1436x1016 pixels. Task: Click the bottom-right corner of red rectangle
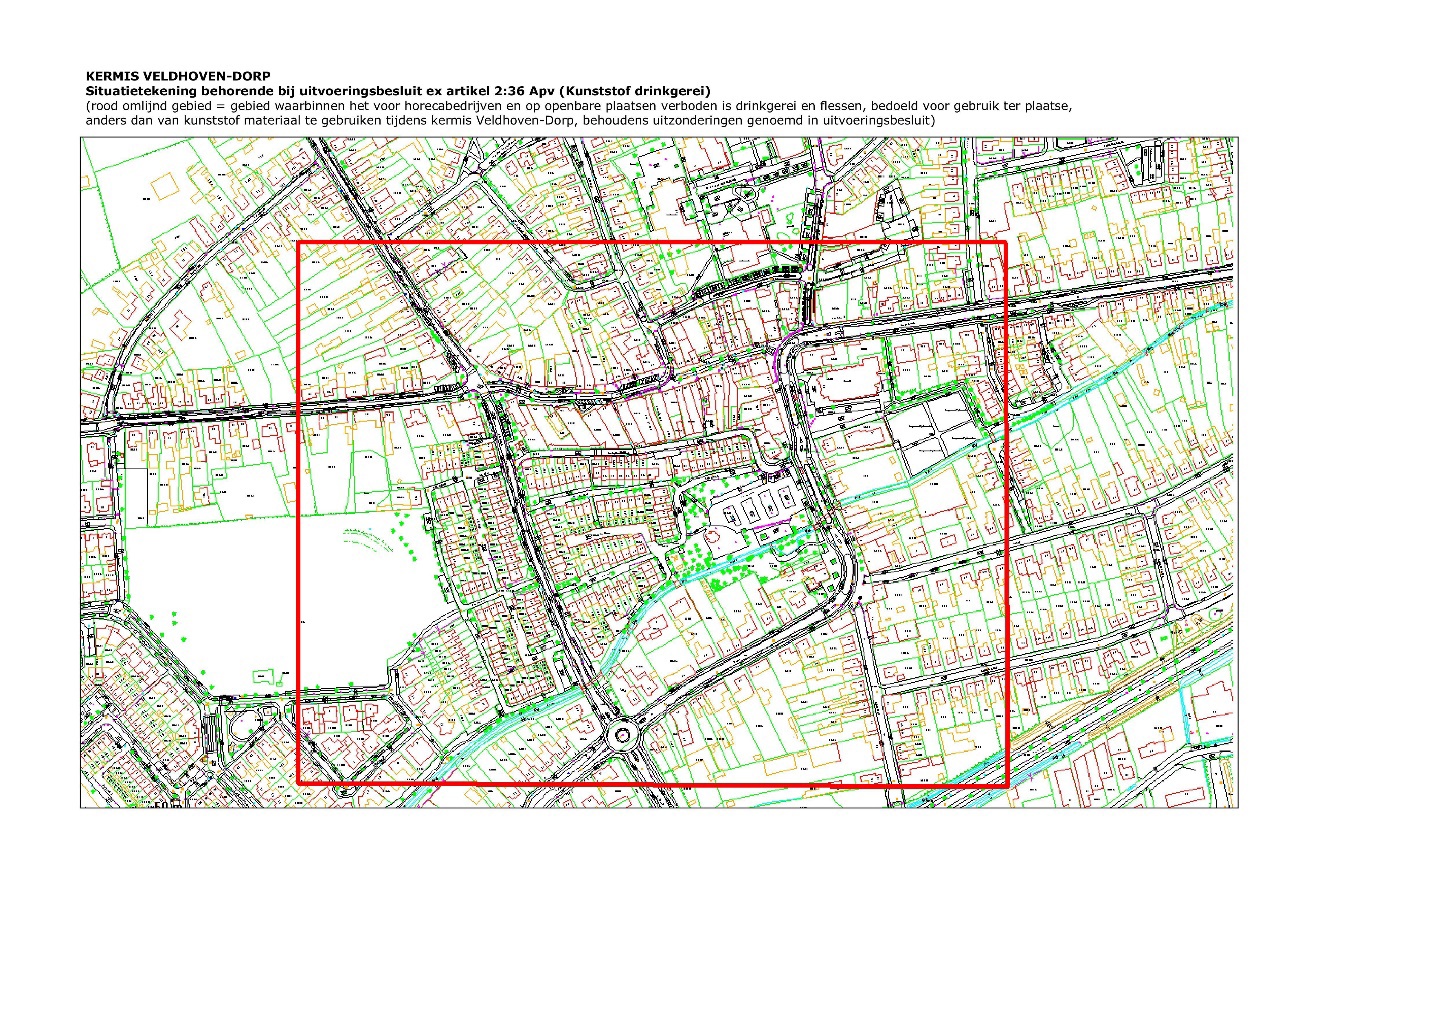[1006, 785]
